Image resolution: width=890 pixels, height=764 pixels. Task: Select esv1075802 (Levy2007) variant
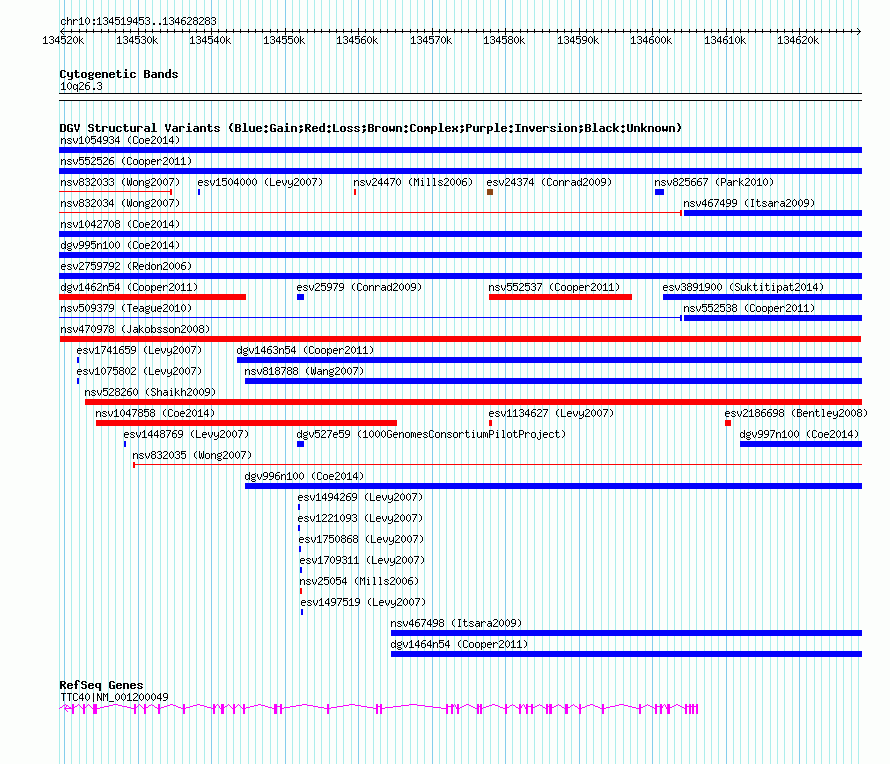pos(139,371)
